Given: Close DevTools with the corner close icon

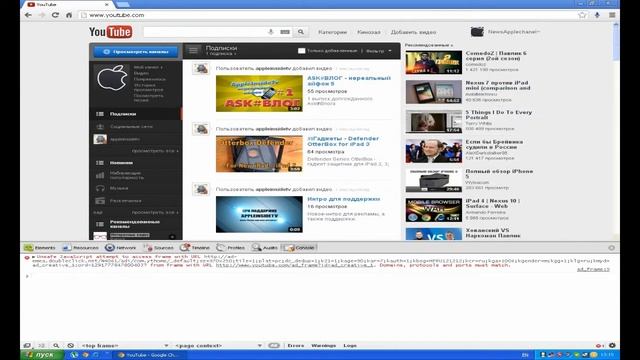Looking at the screenshot, I should pyautogui.click(x=611, y=248).
